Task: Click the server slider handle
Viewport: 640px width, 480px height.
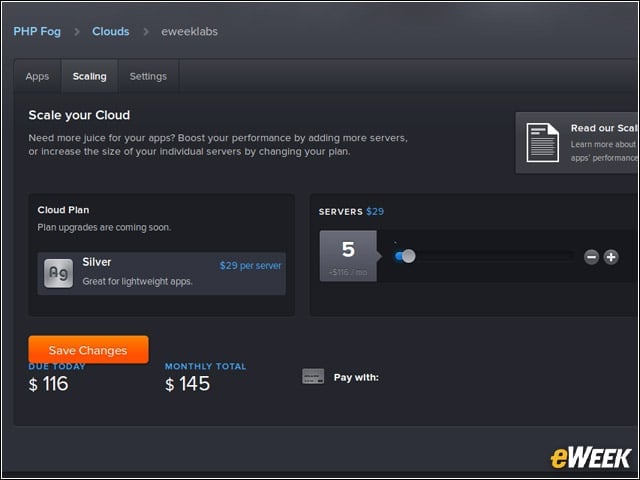Action: pos(408,256)
